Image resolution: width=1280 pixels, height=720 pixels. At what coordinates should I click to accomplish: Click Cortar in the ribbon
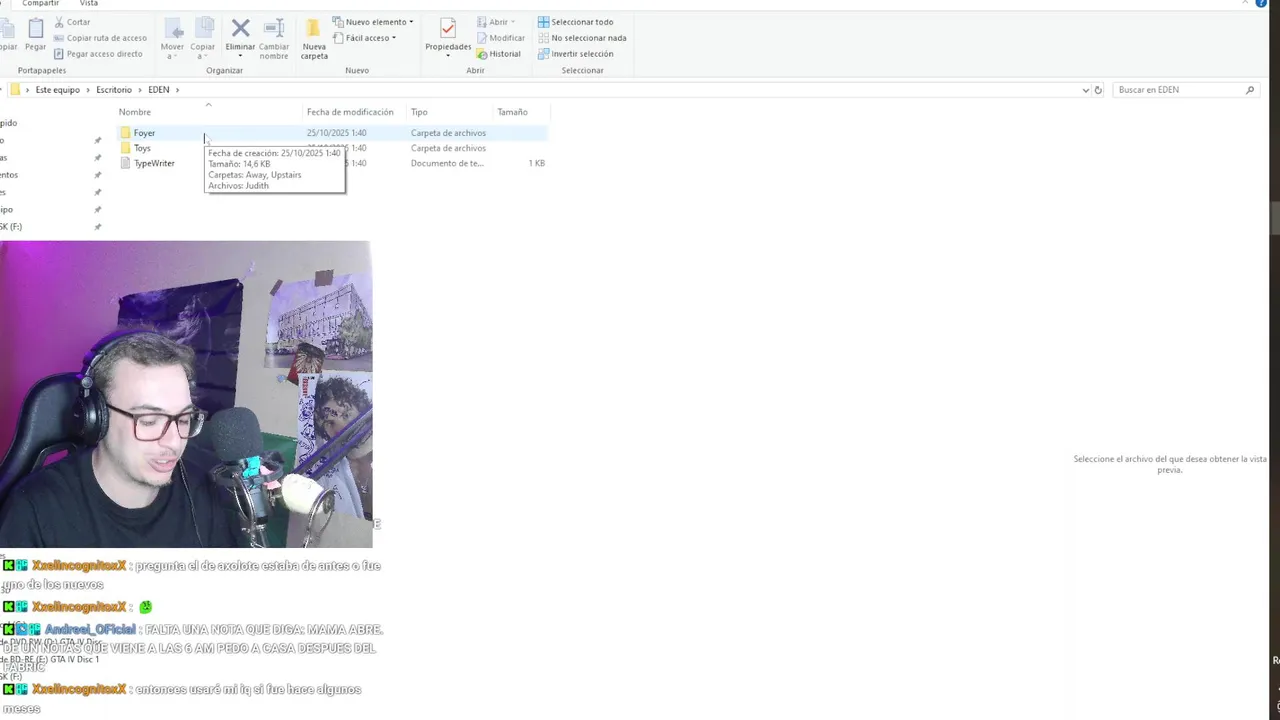point(72,22)
